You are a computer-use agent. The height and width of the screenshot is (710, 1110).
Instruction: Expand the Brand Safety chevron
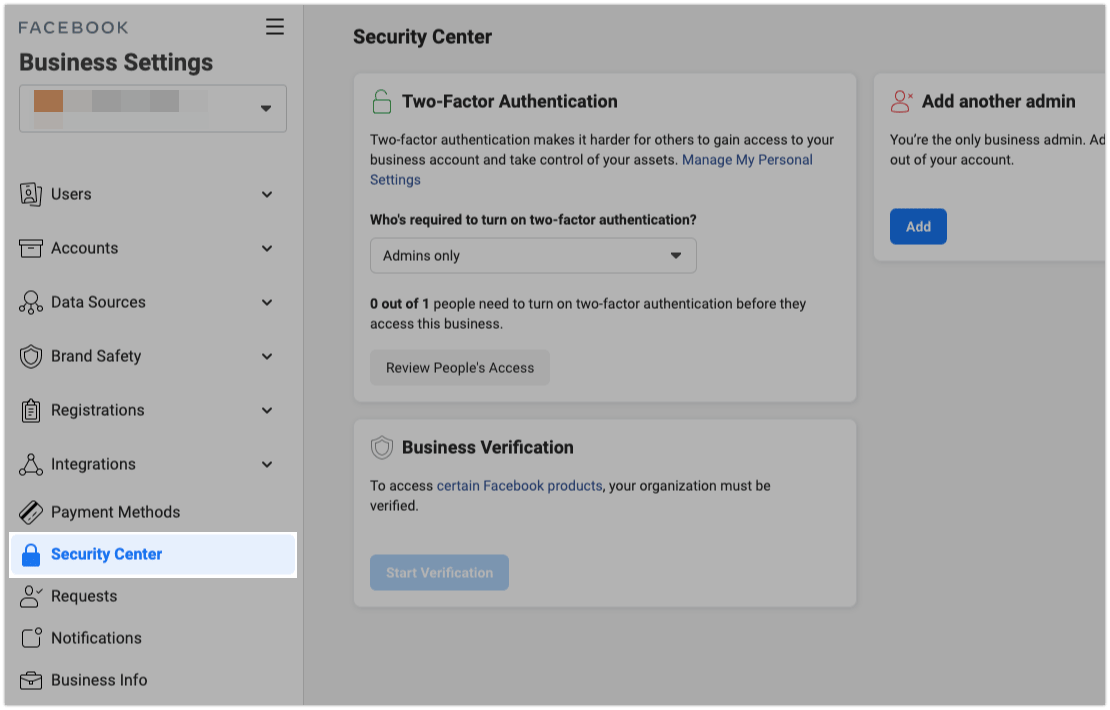(267, 356)
